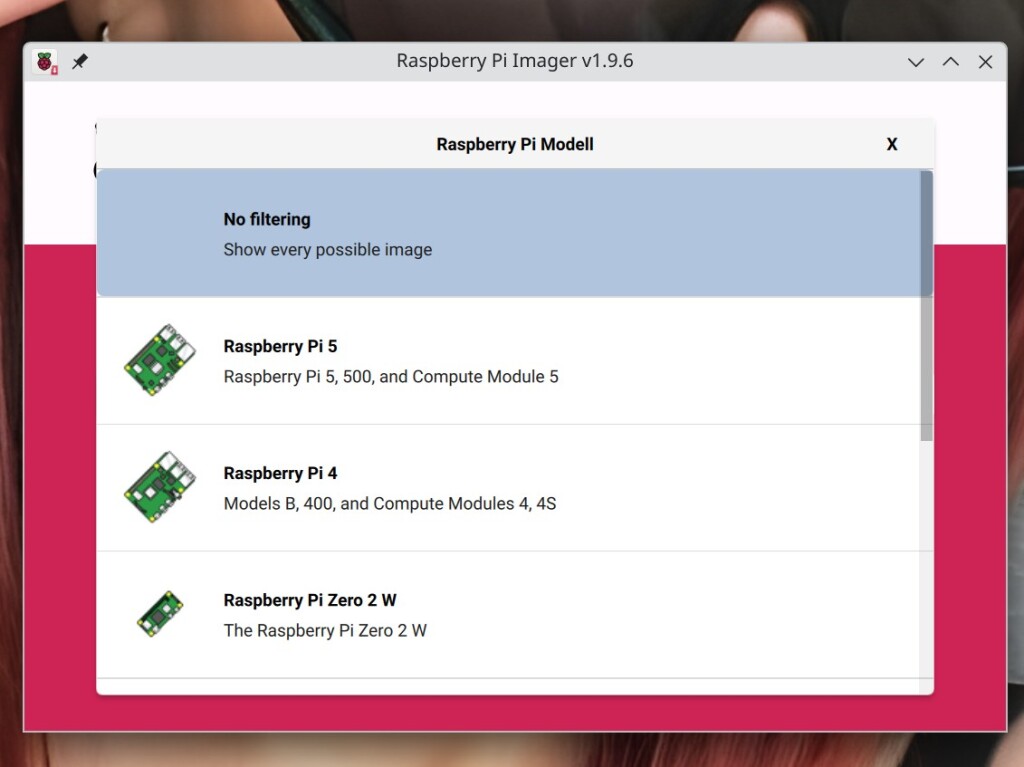Pick the Raspberry Pi 4 title

tap(280, 472)
